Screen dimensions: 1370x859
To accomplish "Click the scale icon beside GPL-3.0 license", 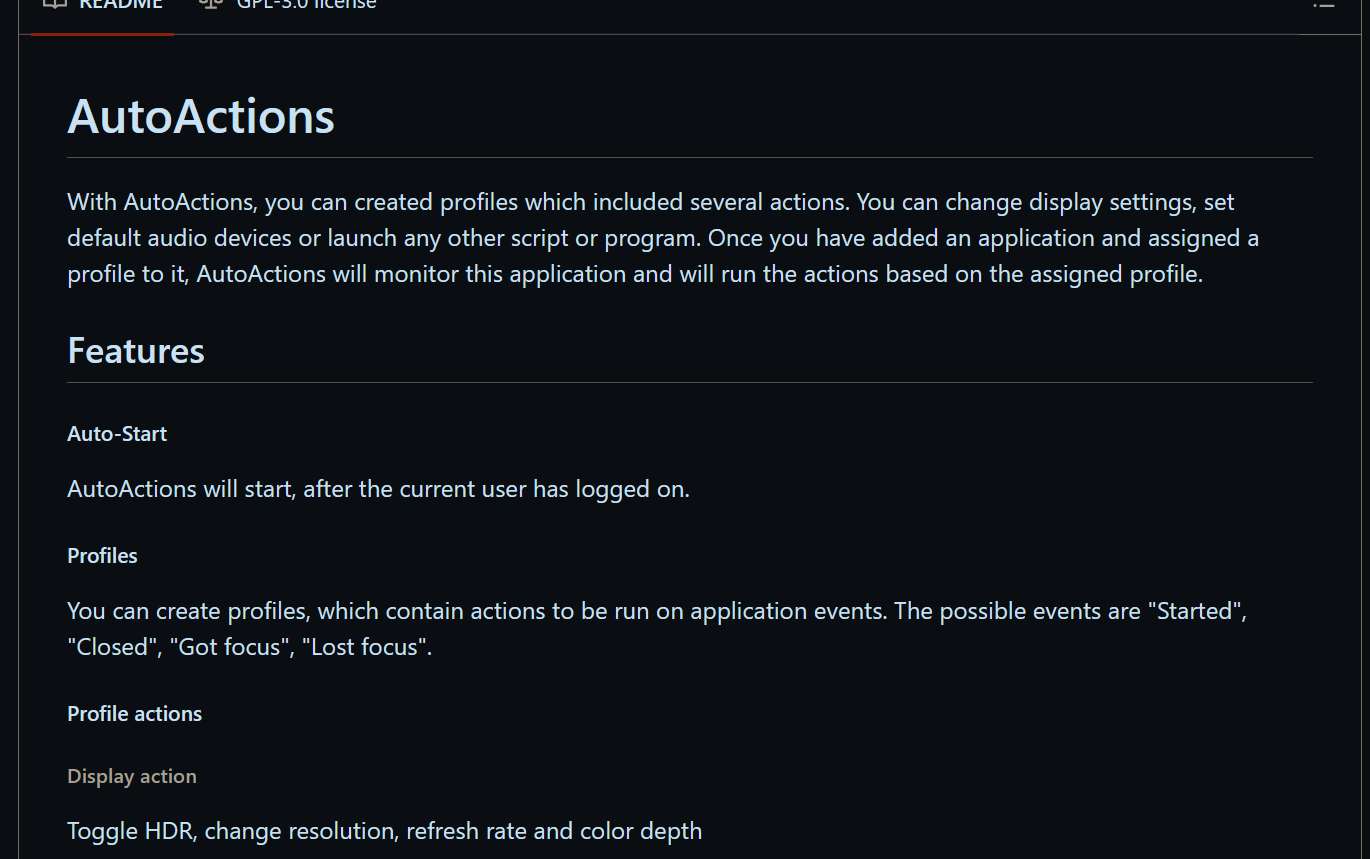I will click(x=211, y=4).
